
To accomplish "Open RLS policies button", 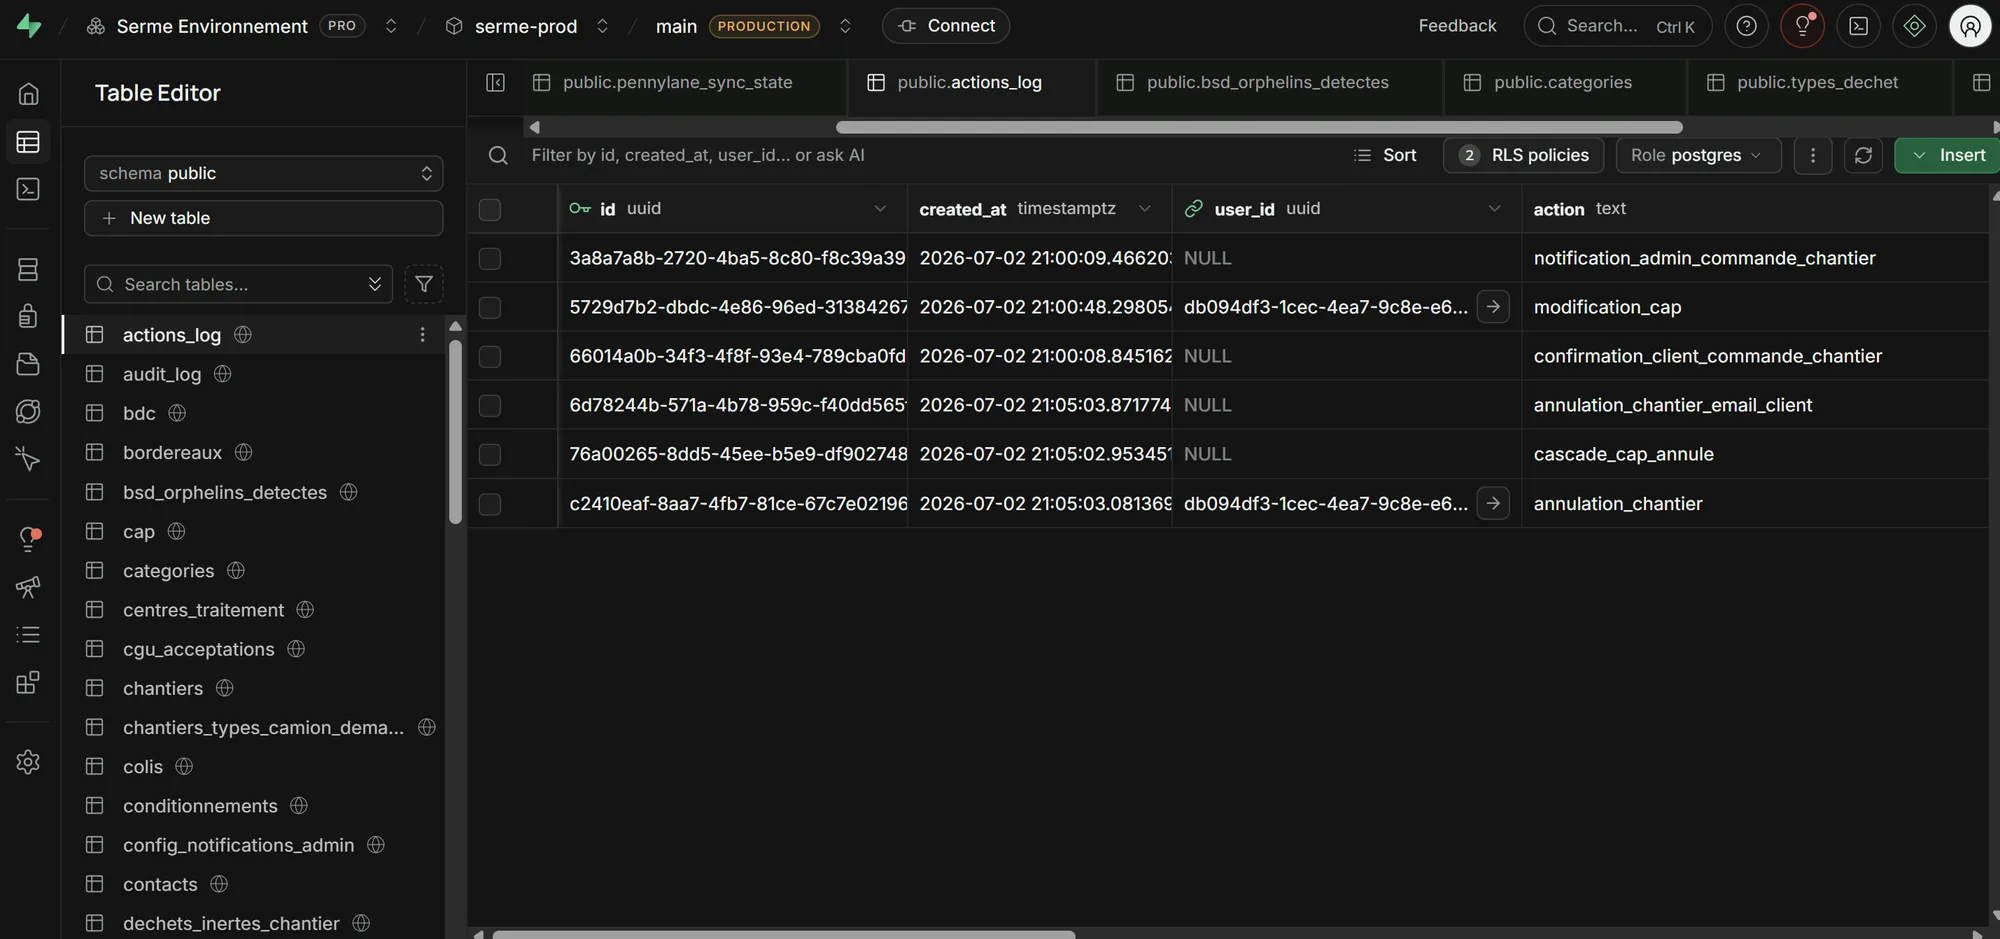I will [1524, 155].
